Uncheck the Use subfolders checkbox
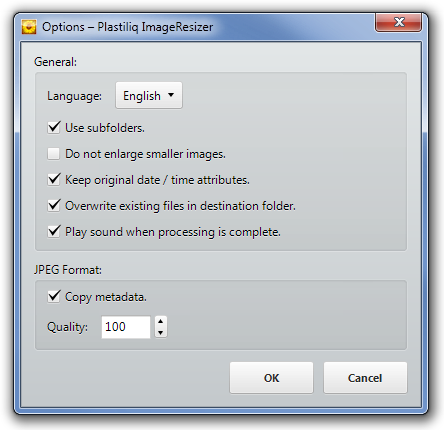The width and height of the screenshot is (444, 430). pyautogui.click(x=54, y=128)
